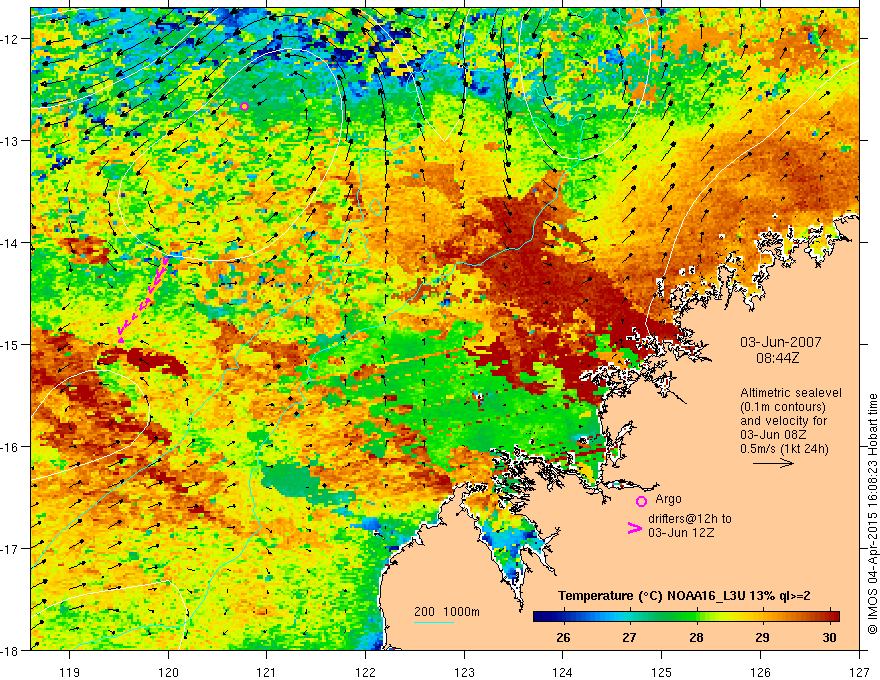
Task: Click the colorbar tick label 29
Action: pyautogui.click(x=762, y=638)
